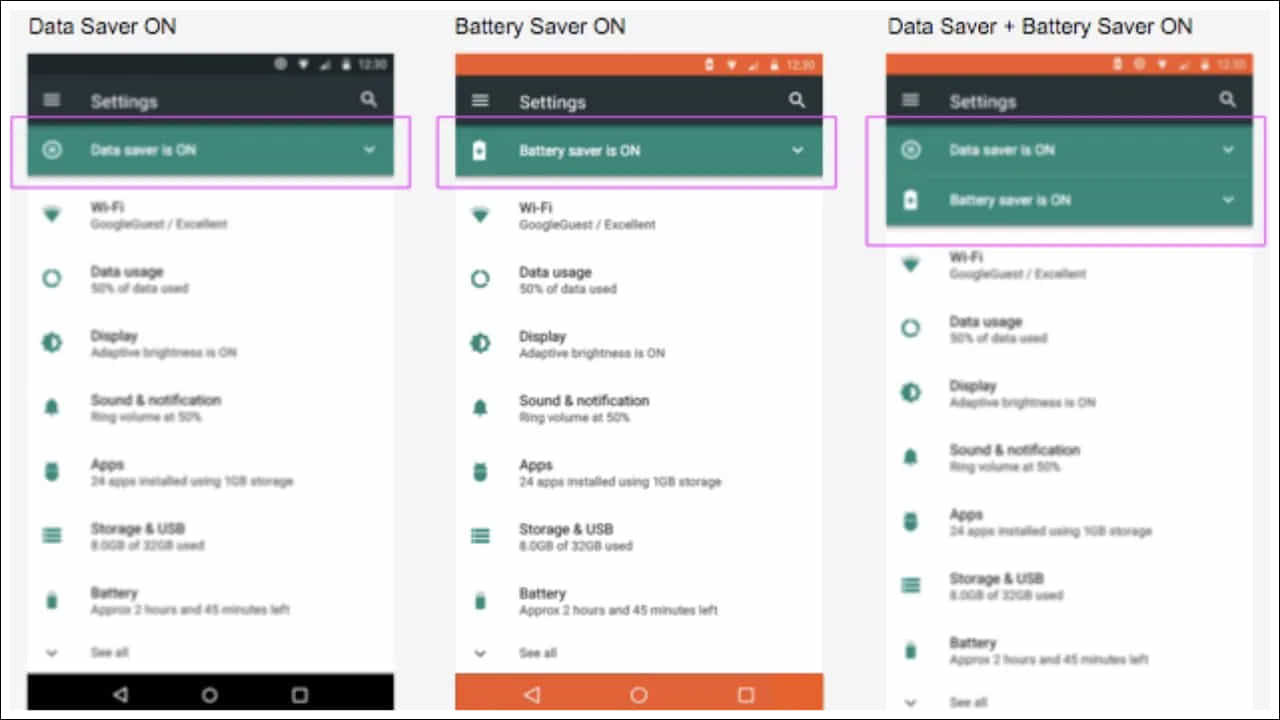Tap Storage & USB icon in middle phone
Image resolution: width=1280 pixels, height=720 pixels.
click(480, 536)
